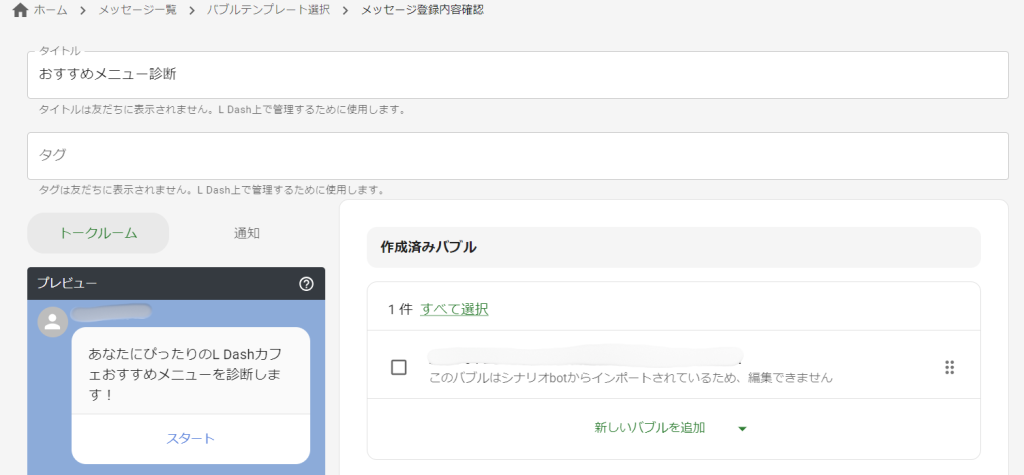Image resolution: width=1024 pixels, height=475 pixels.
Task: Click the home icon in the breadcrumb
Action: click(19, 10)
